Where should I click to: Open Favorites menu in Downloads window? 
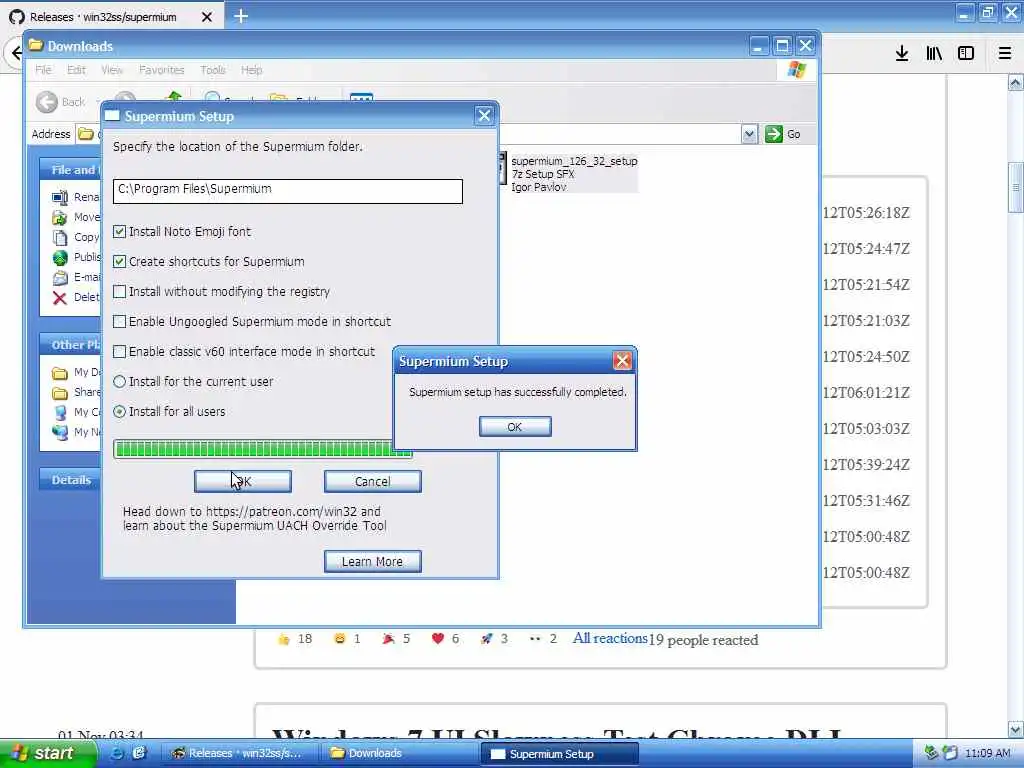point(161,70)
